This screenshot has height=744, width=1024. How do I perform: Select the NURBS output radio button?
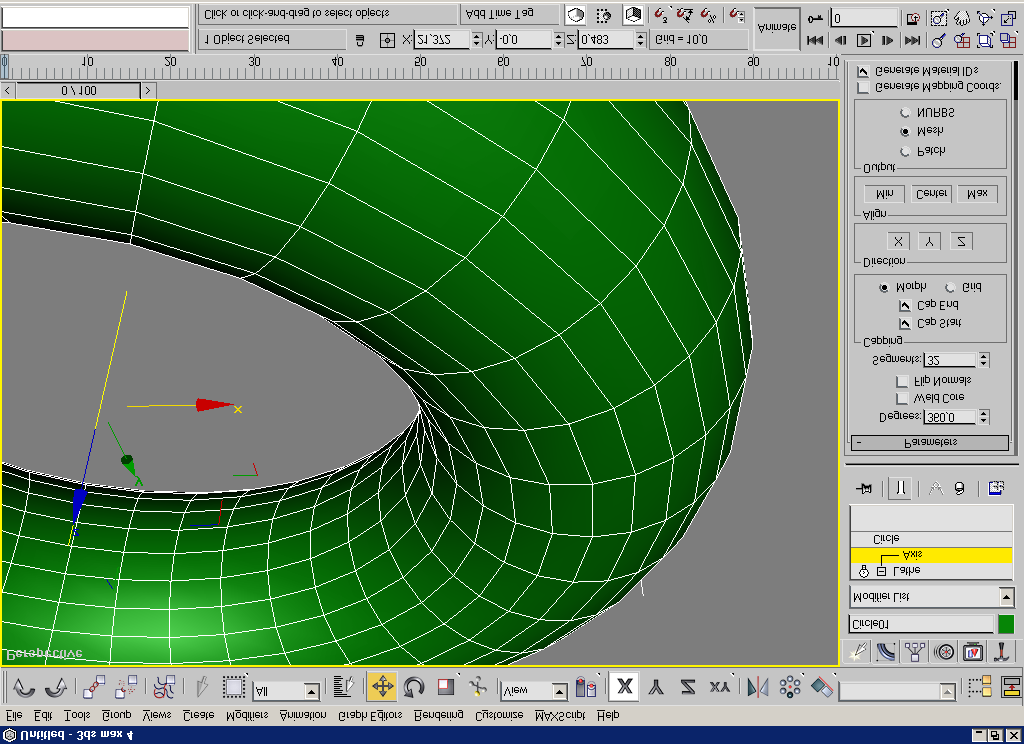904,113
